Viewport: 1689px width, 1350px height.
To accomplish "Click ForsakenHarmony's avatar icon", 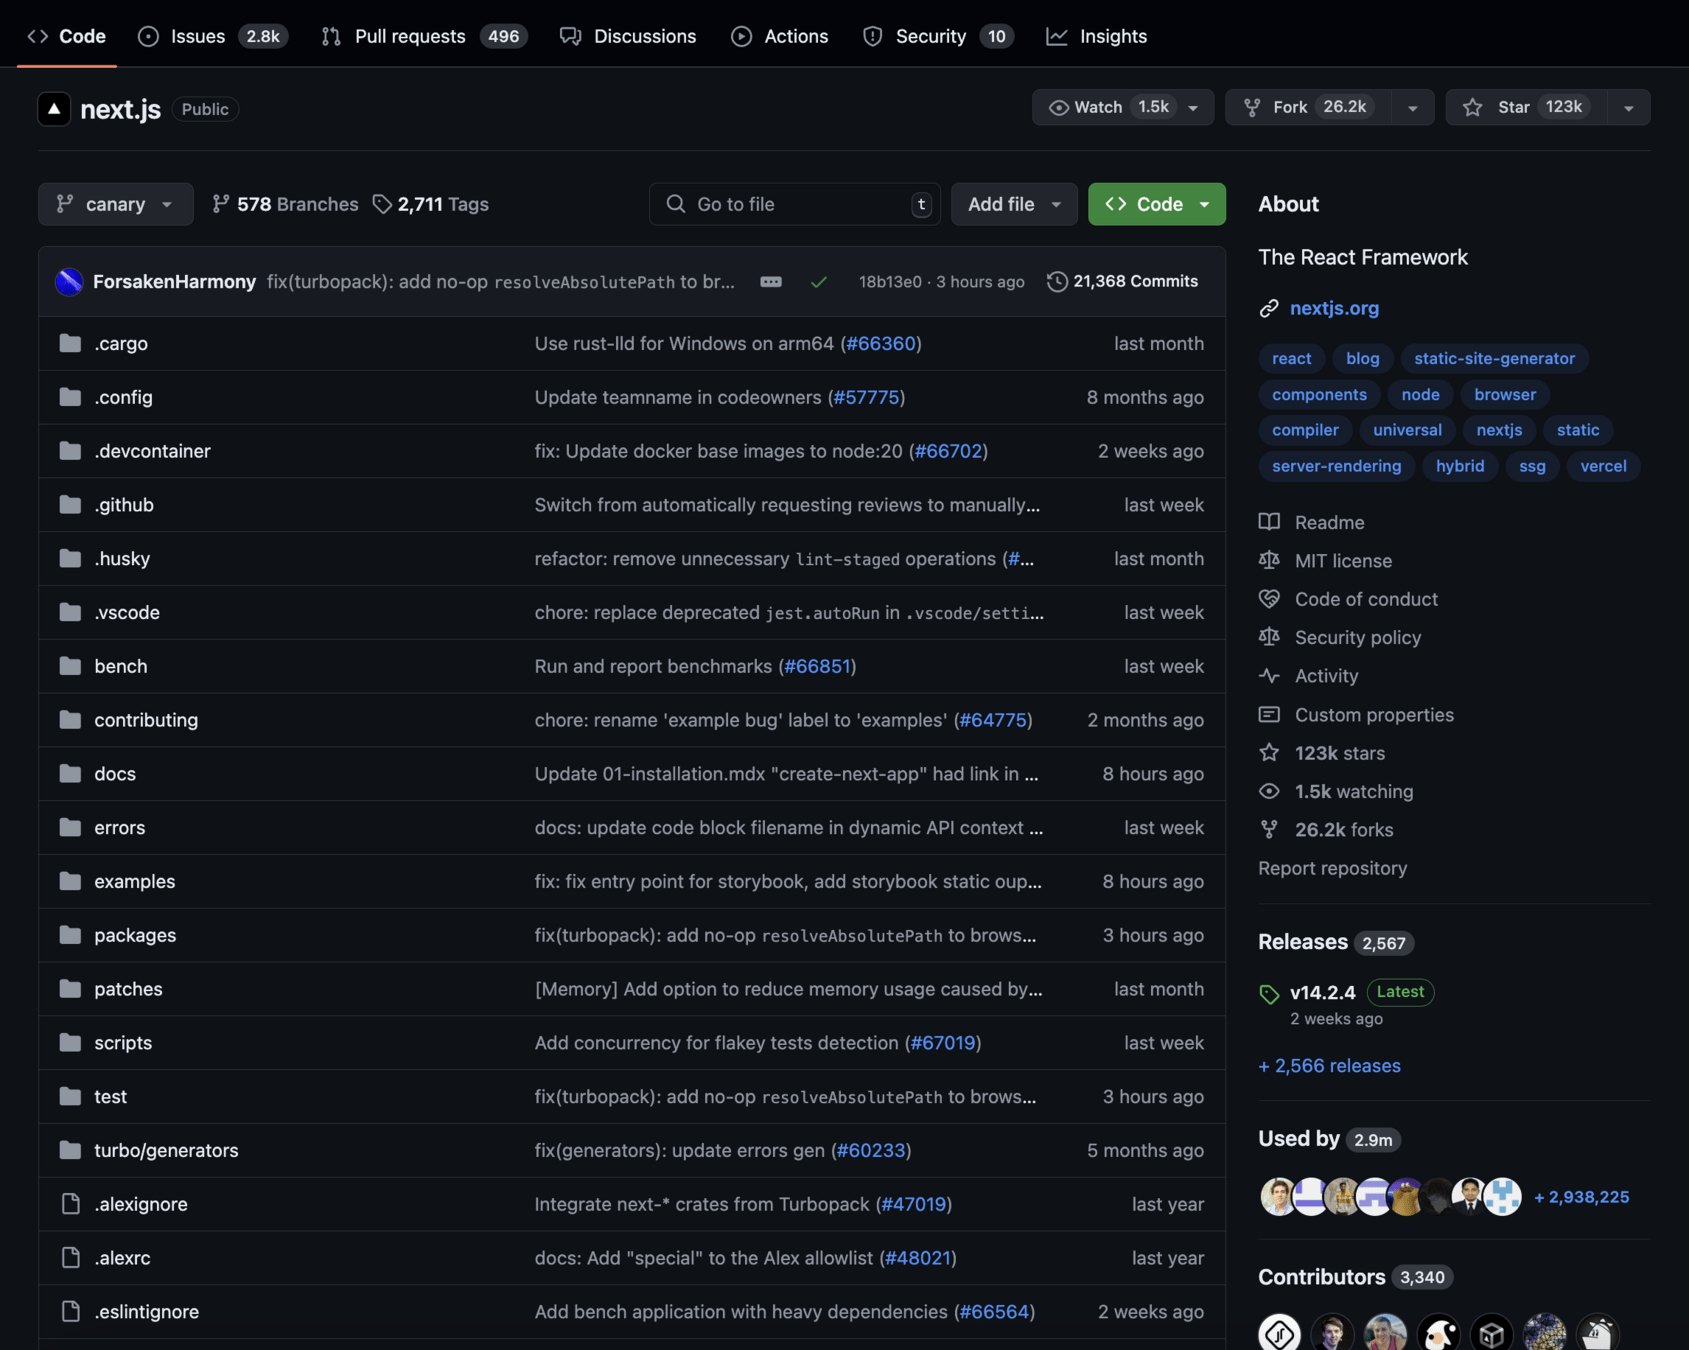I will pyautogui.click(x=69, y=282).
